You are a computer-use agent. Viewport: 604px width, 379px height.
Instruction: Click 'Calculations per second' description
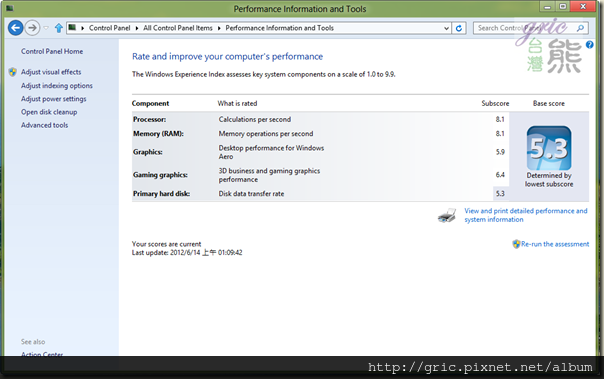click(255, 119)
